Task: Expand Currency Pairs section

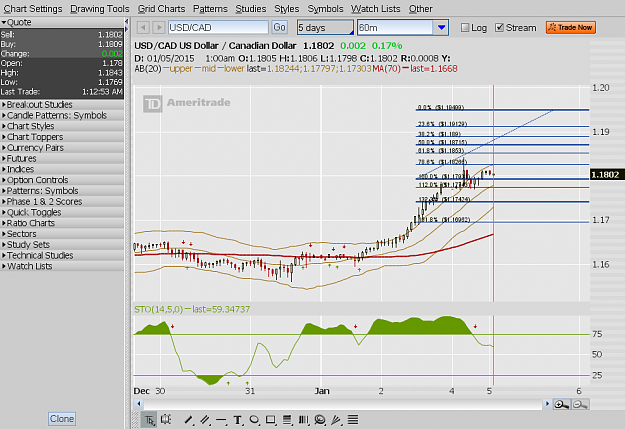Action: pyautogui.click(x=62, y=148)
